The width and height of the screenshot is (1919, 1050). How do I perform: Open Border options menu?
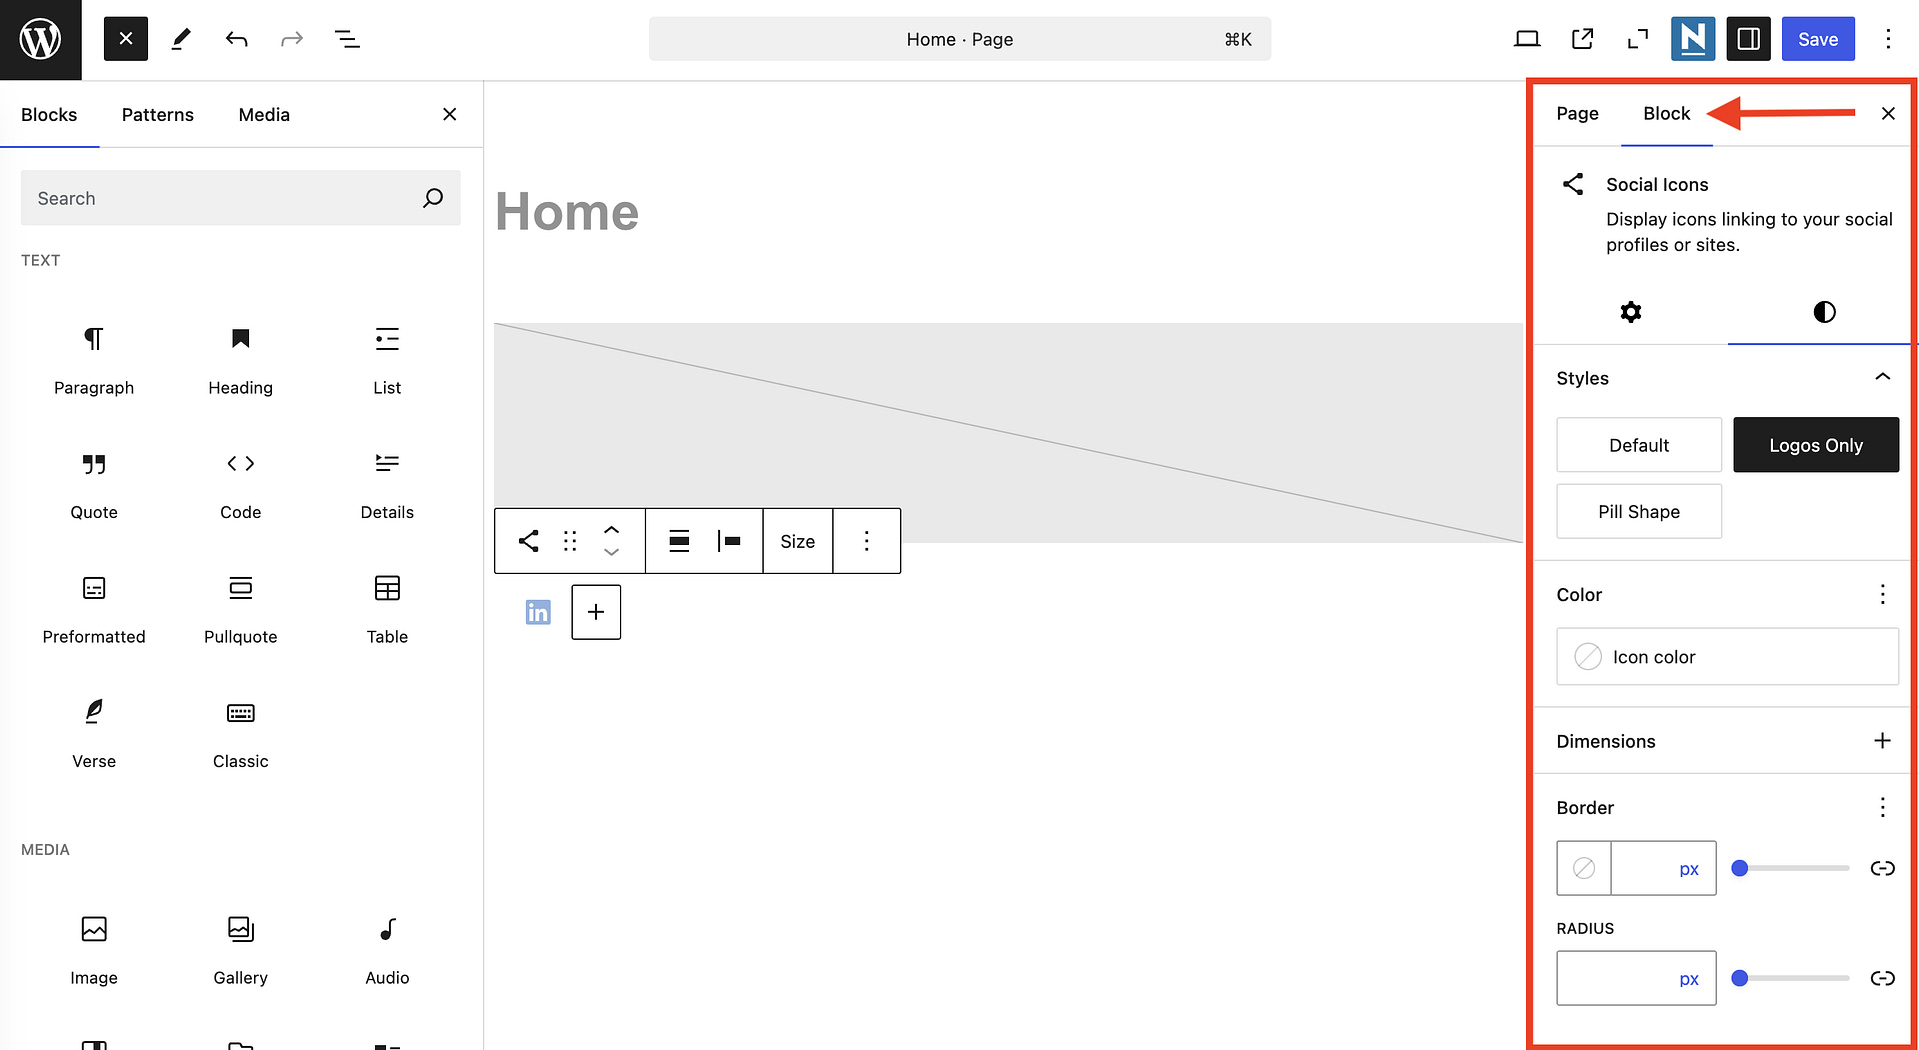pos(1882,807)
